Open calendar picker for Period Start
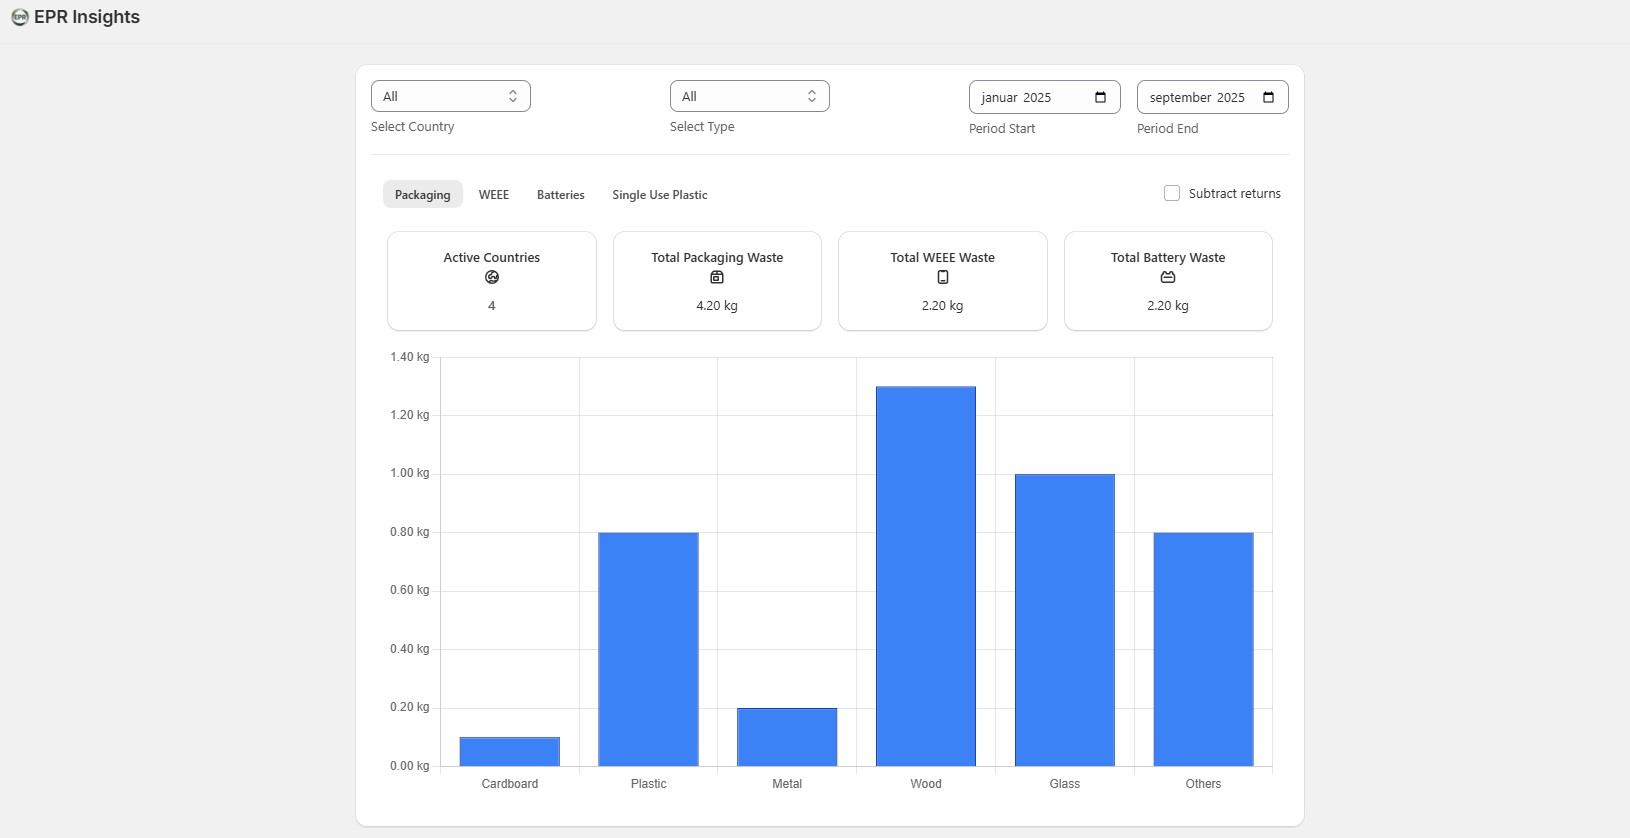The height and width of the screenshot is (838, 1630). click(x=1100, y=97)
